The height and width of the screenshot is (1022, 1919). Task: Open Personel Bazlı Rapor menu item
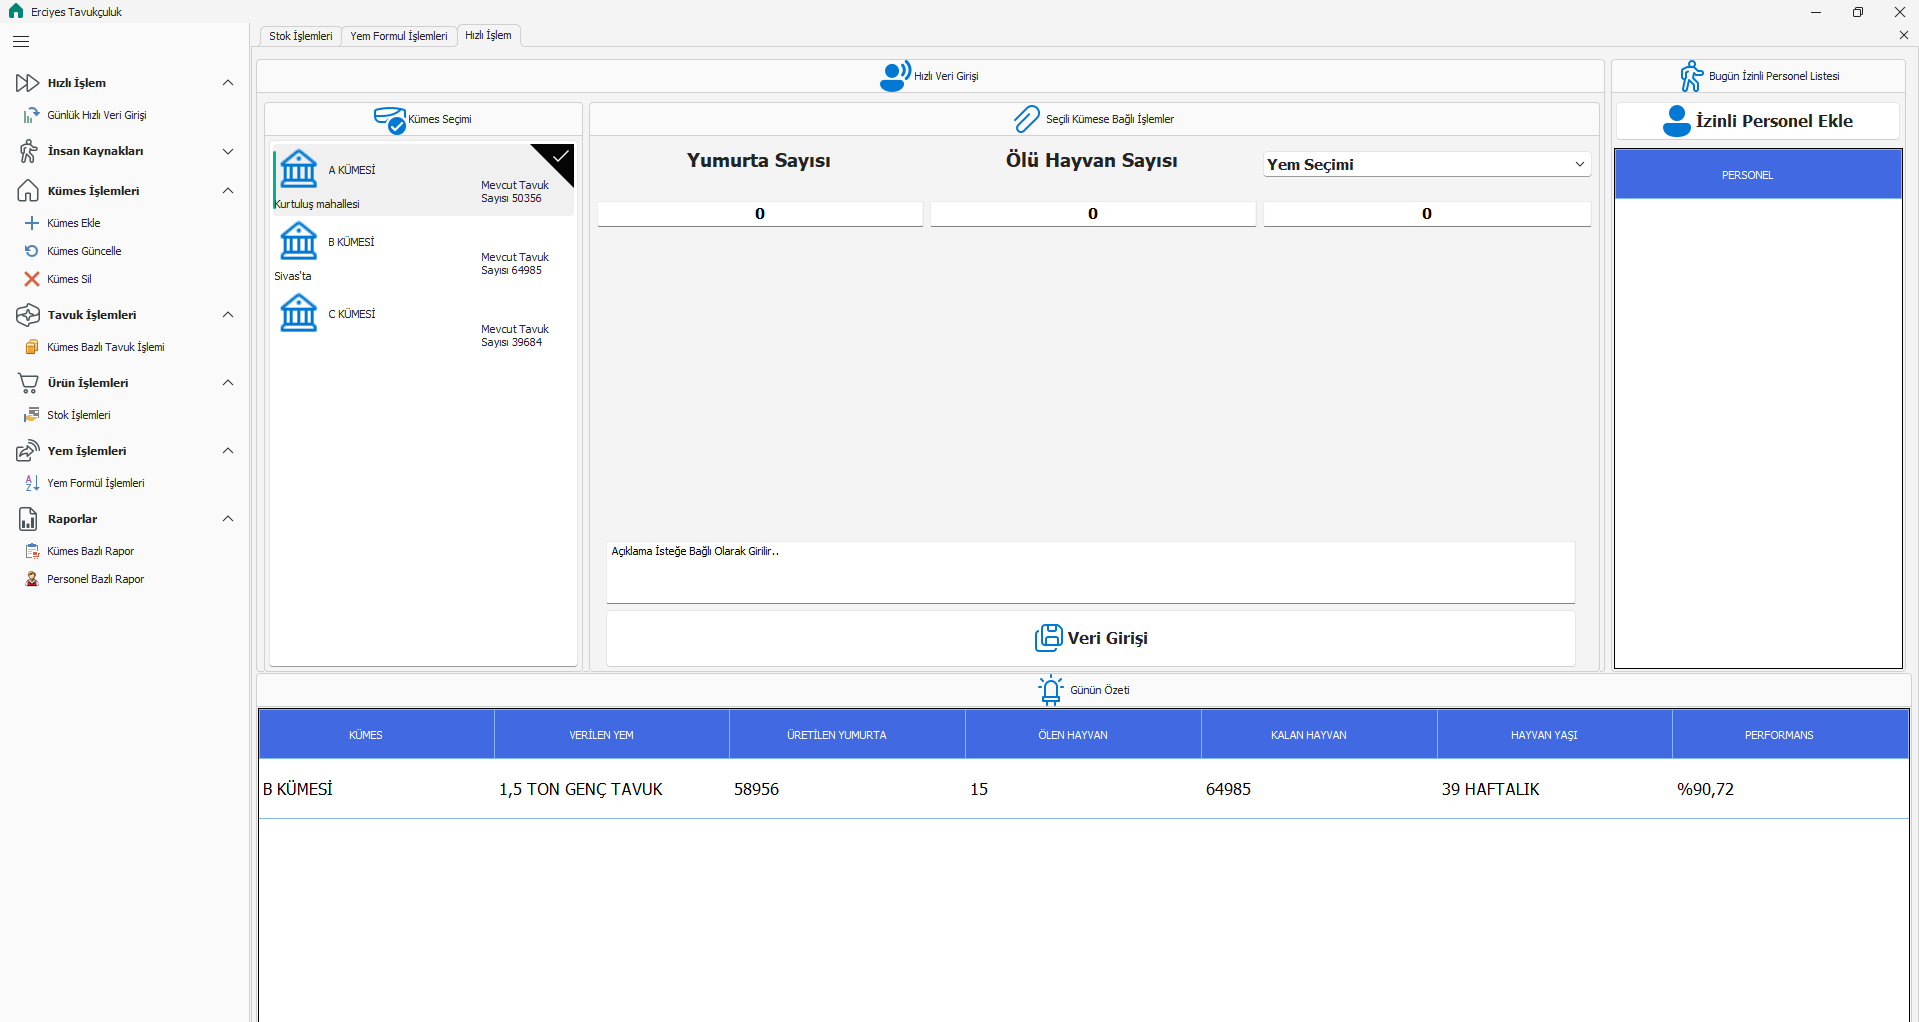[95, 579]
